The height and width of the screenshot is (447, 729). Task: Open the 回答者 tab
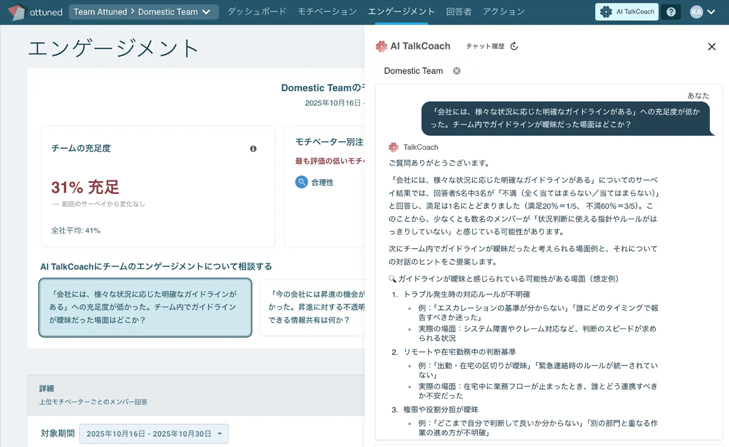coord(459,12)
